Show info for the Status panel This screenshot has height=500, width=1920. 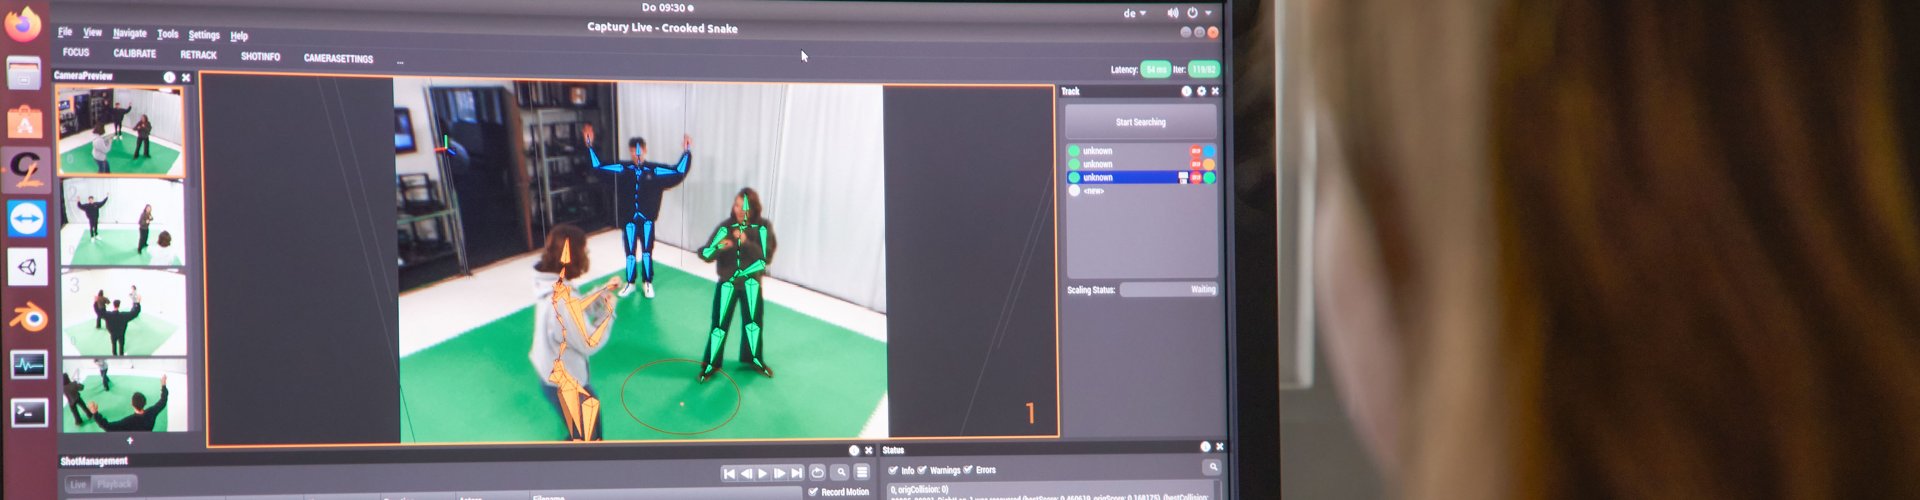click(1205, 447)
